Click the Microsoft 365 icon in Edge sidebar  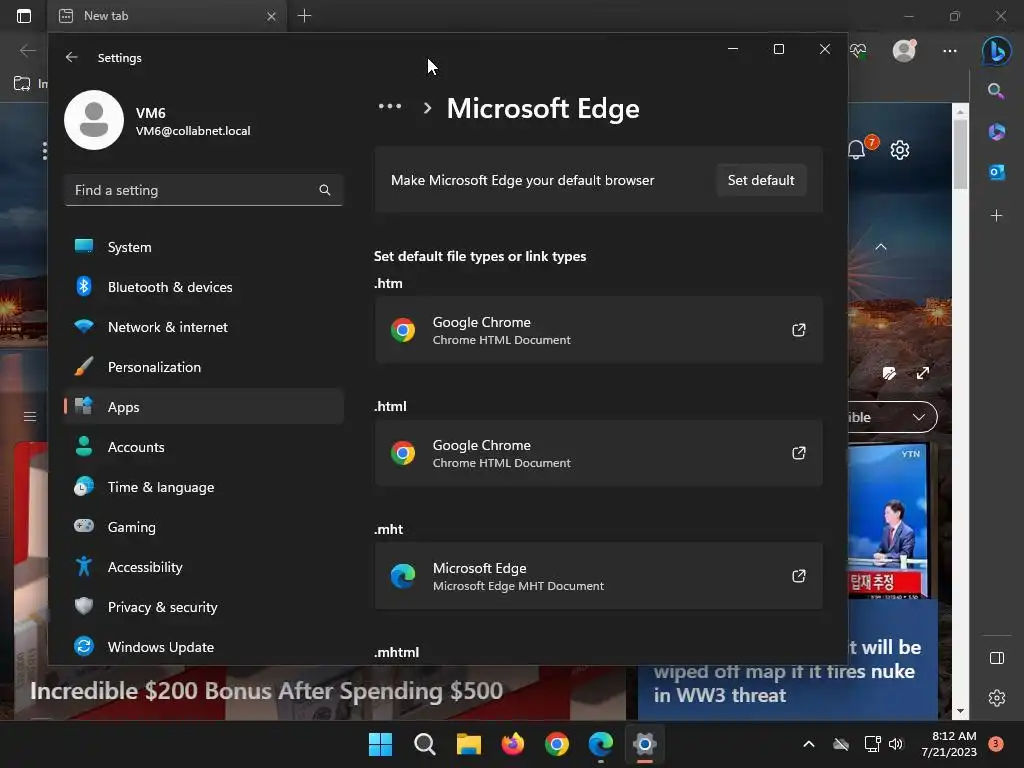[x=997, y=131]
